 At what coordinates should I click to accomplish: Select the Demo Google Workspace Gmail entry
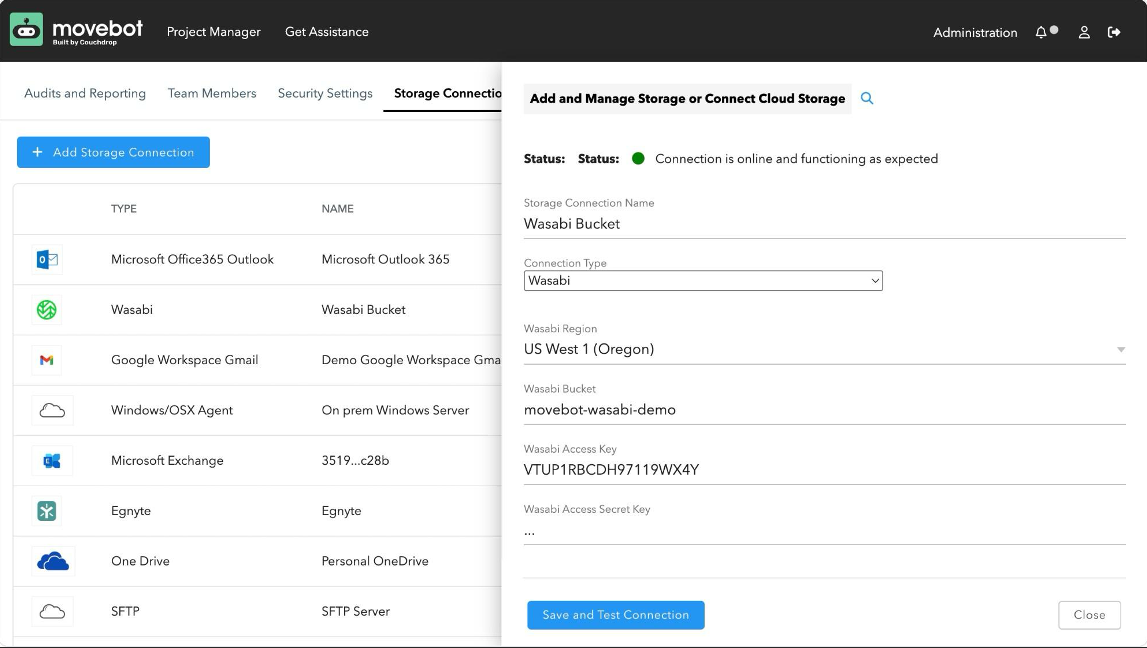[x=411, y=360]
